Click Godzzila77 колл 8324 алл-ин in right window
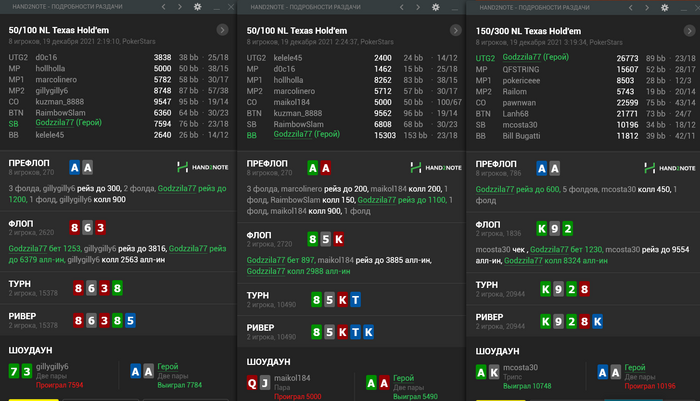 pyautogui.click(x=556, y=260)
